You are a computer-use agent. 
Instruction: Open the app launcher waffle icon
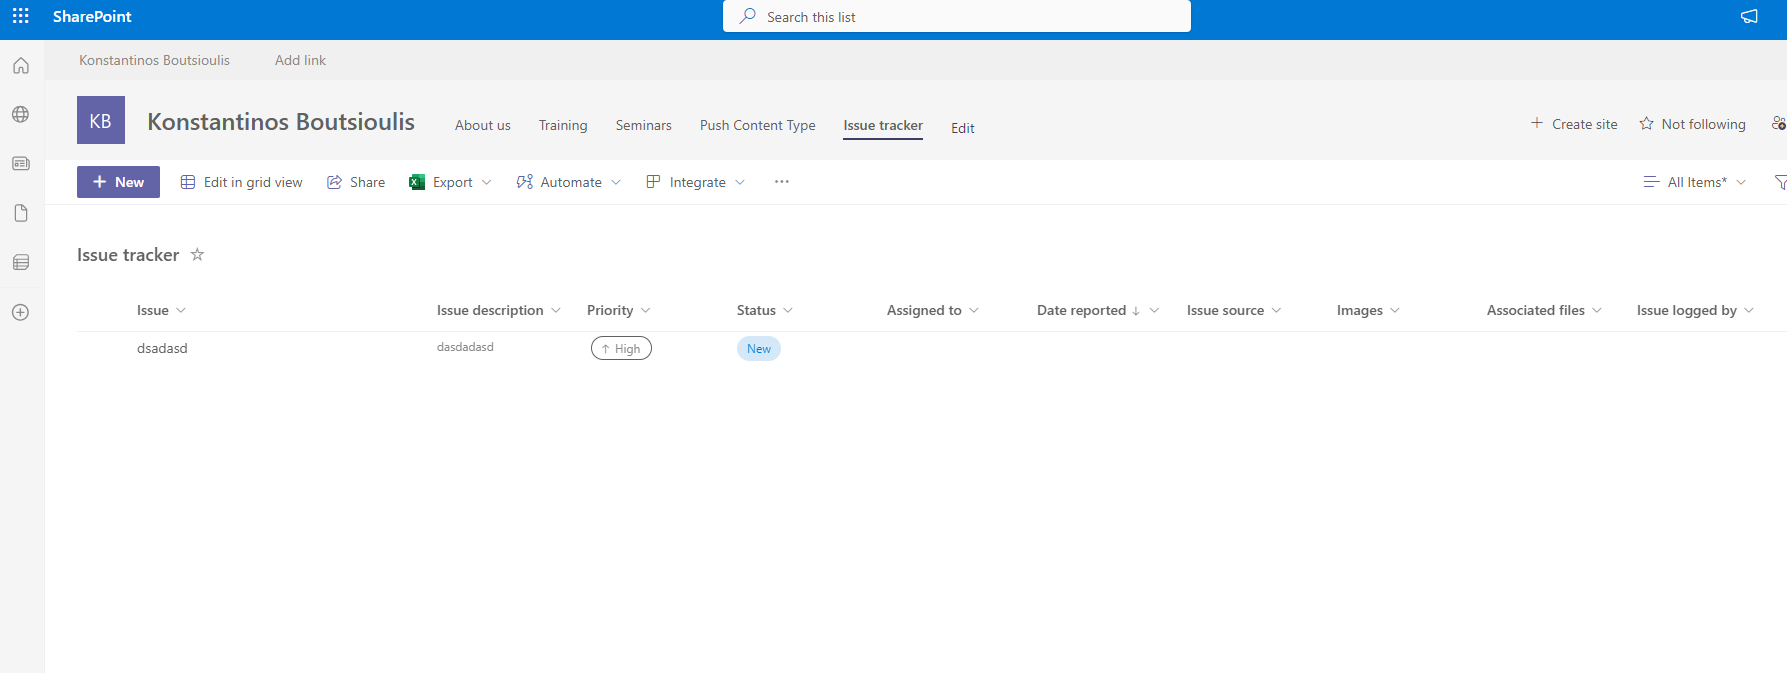(21, 16)
